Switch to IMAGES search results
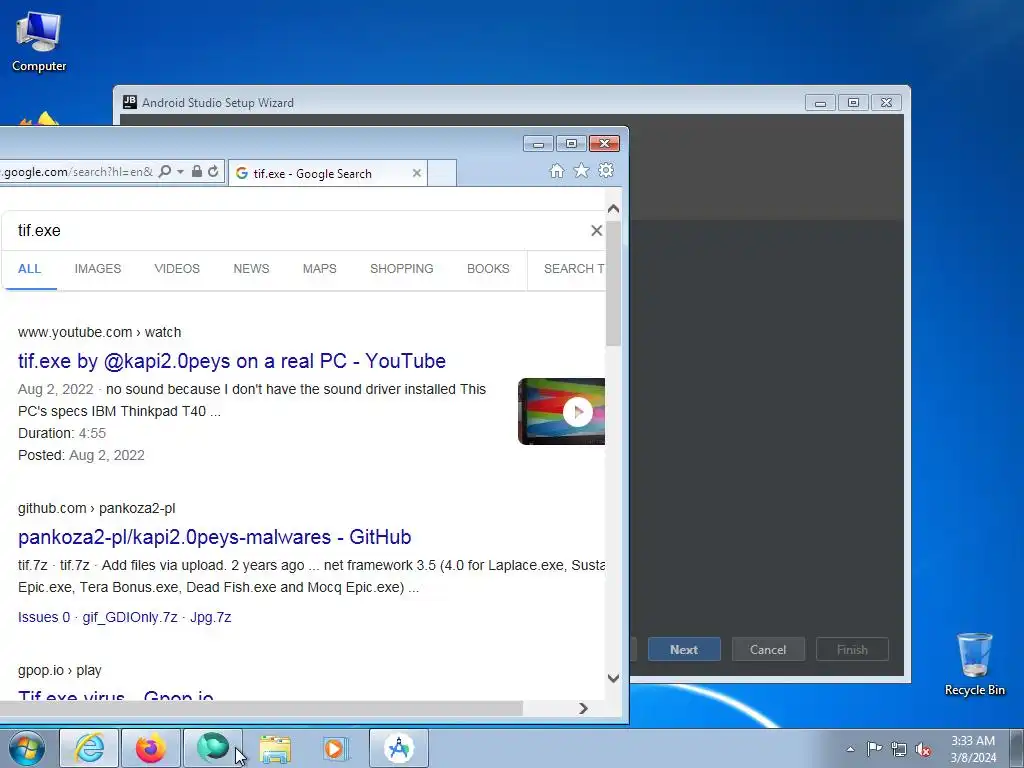The image size is (1024, 768). point(98,268)
